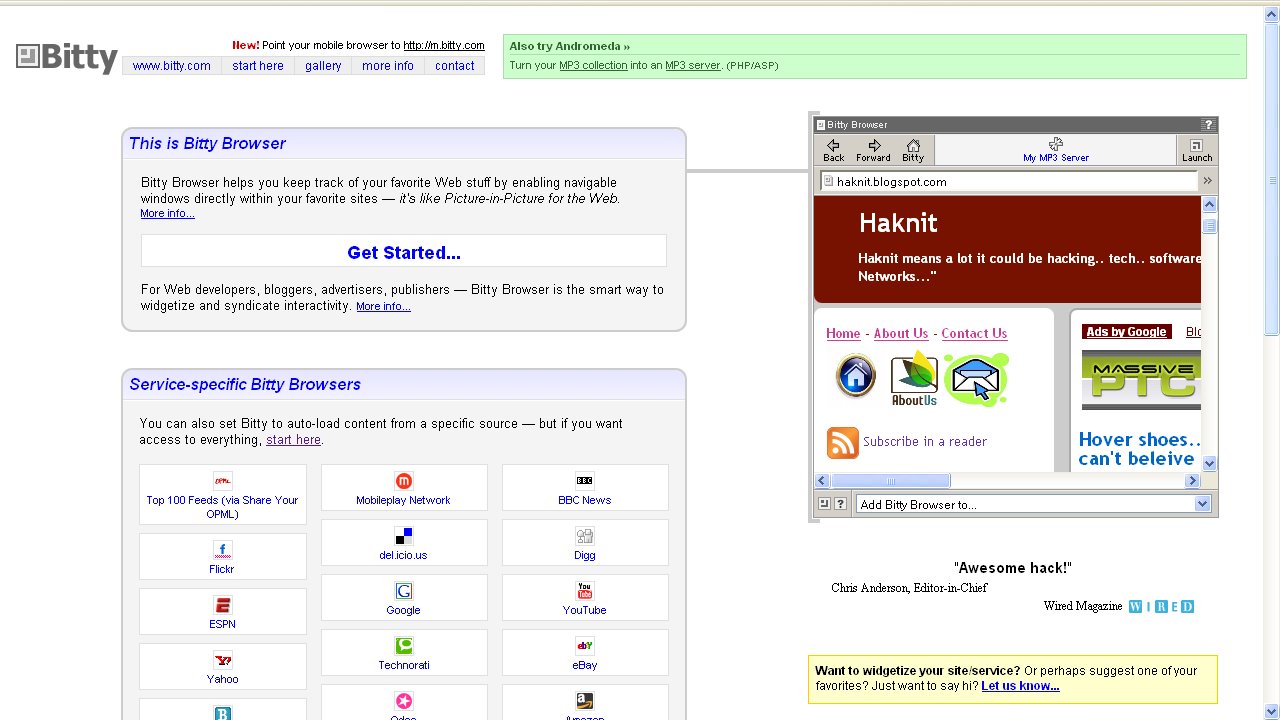This screenshot has width=1280, height=720.
Task: Click 'Also try Andromeda' link
Action: click(x=570, y=46)
